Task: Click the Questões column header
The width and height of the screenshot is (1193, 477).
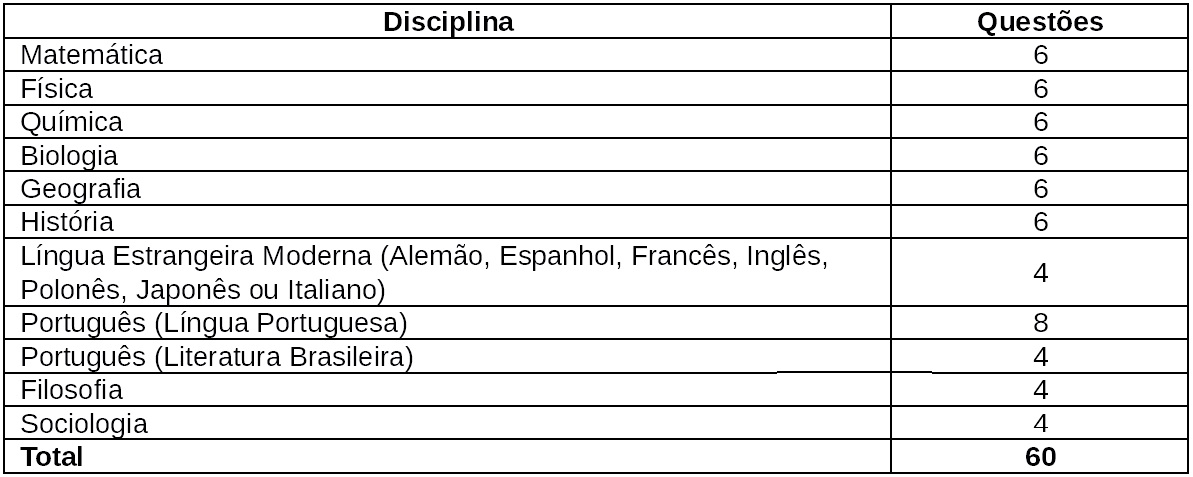Action: coord(1040,22)
